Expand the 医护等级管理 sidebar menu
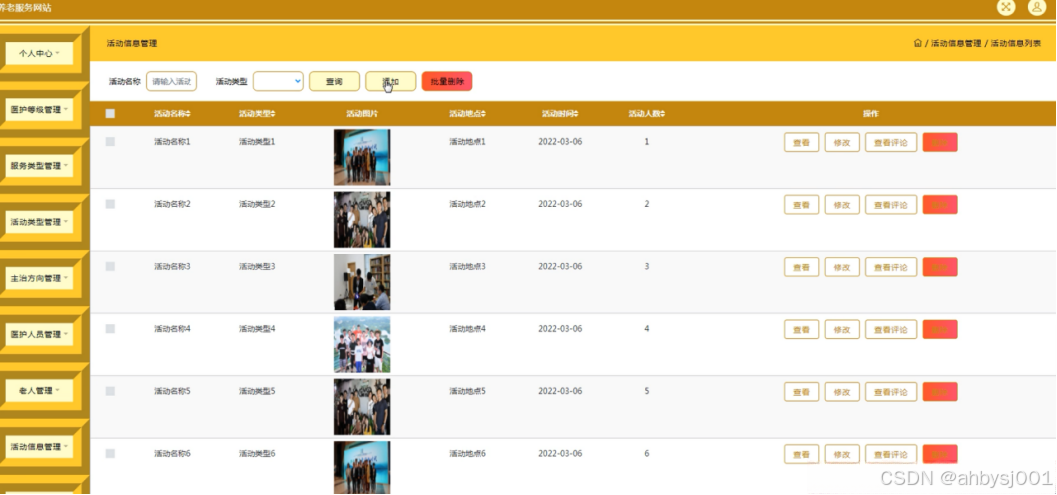Image resolution: width=1057 pixels, height=495 pixels. (39, 109)
